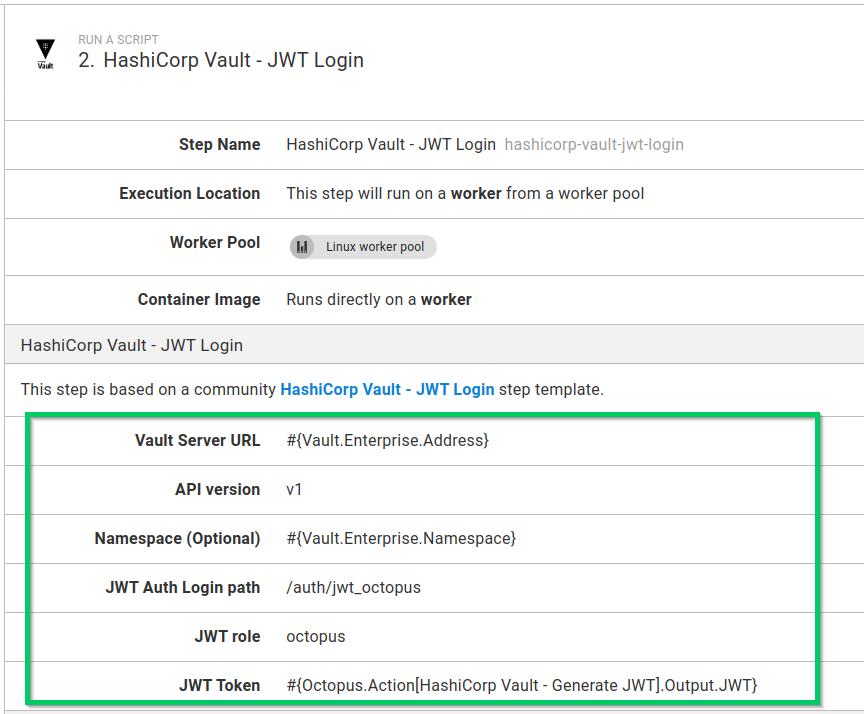Click the Container Image row value
Screen dimensions: 864x714
378,299
